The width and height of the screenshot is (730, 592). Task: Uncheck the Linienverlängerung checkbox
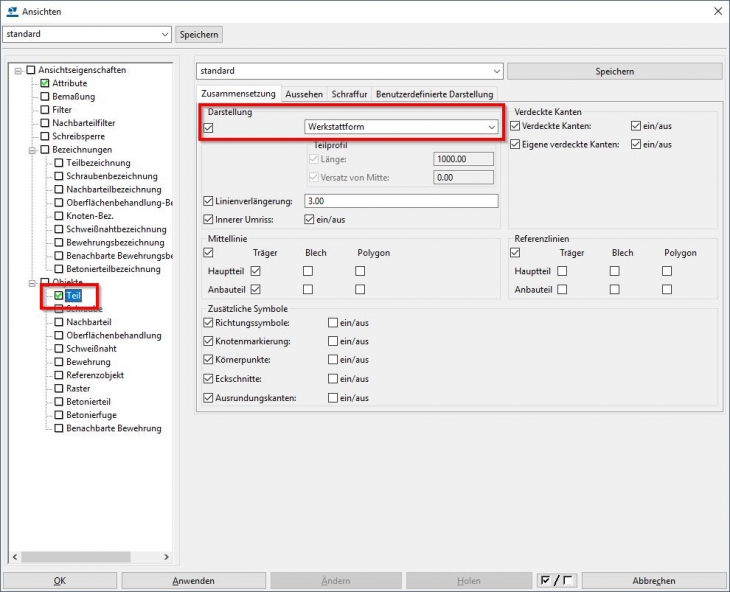(x=208, y=201)
